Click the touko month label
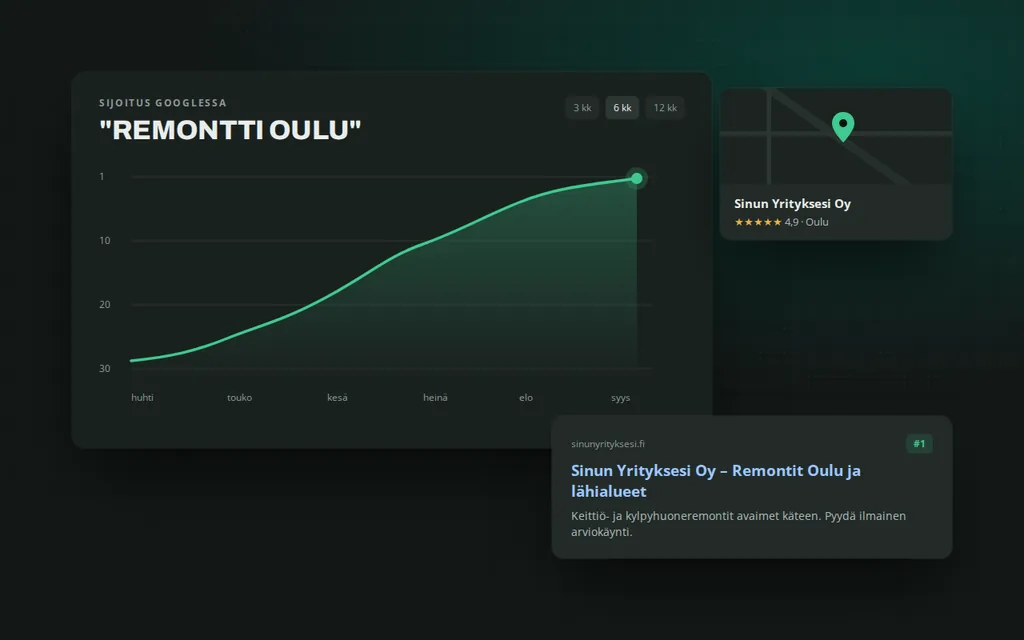Viewport: 1024px width, 640px height. 239,398
